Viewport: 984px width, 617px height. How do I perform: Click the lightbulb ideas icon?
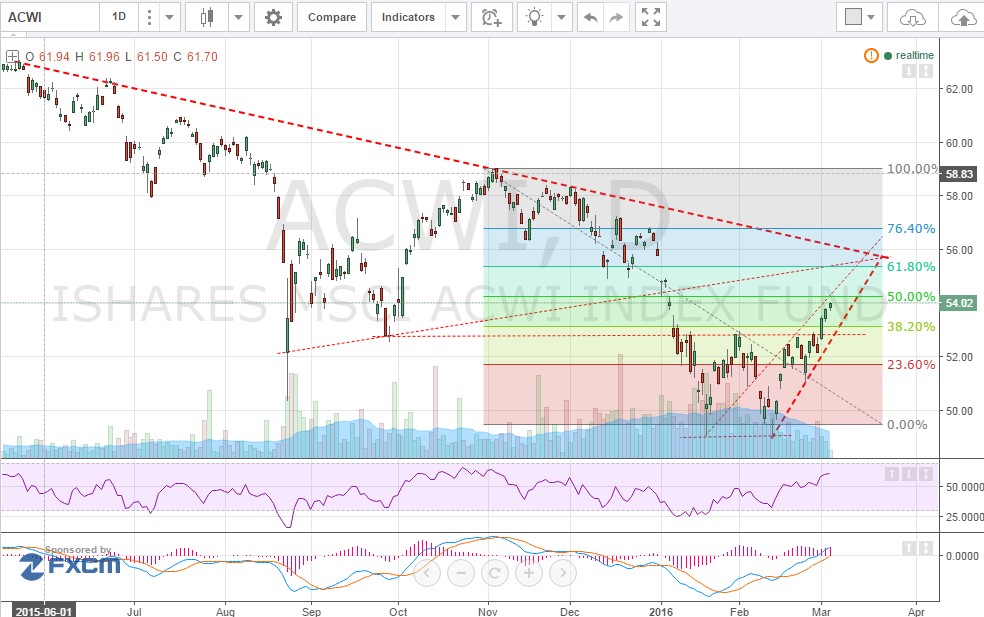click(534, 17)
